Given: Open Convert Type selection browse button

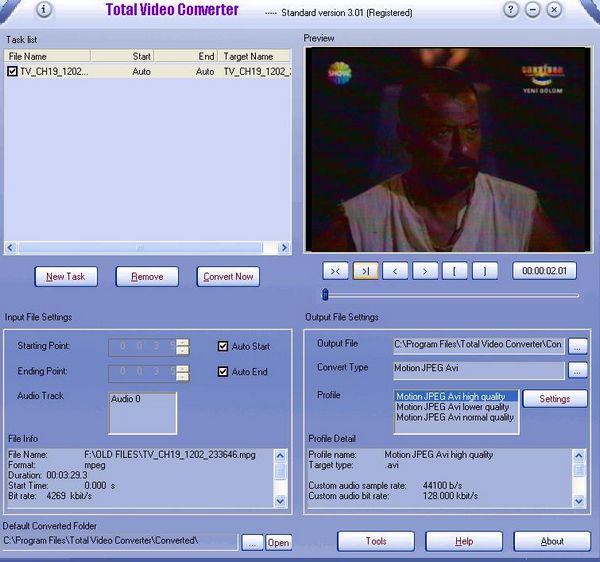Looking at the screenshot, I should tap(579, 370).
